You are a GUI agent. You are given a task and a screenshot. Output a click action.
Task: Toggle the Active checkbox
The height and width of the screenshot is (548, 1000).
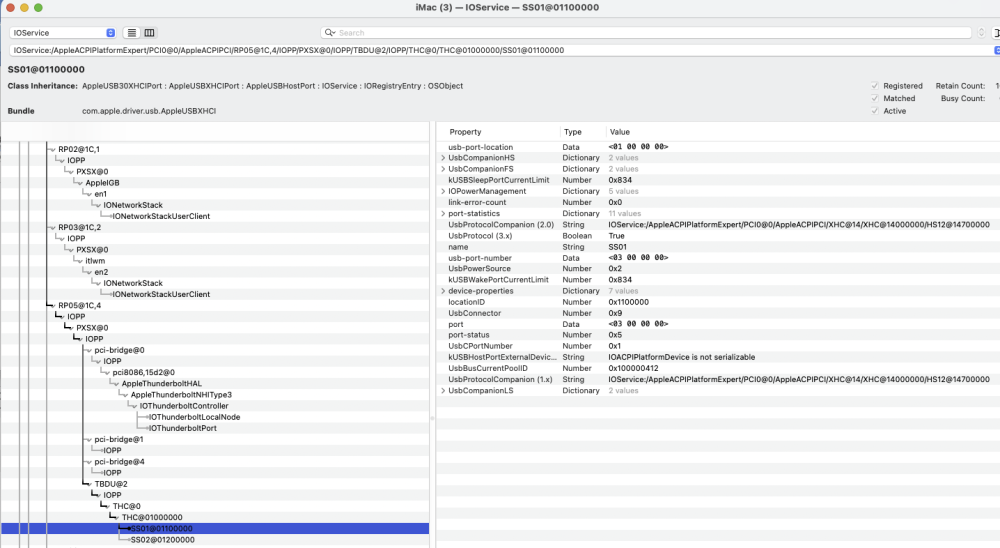point(875,111)
